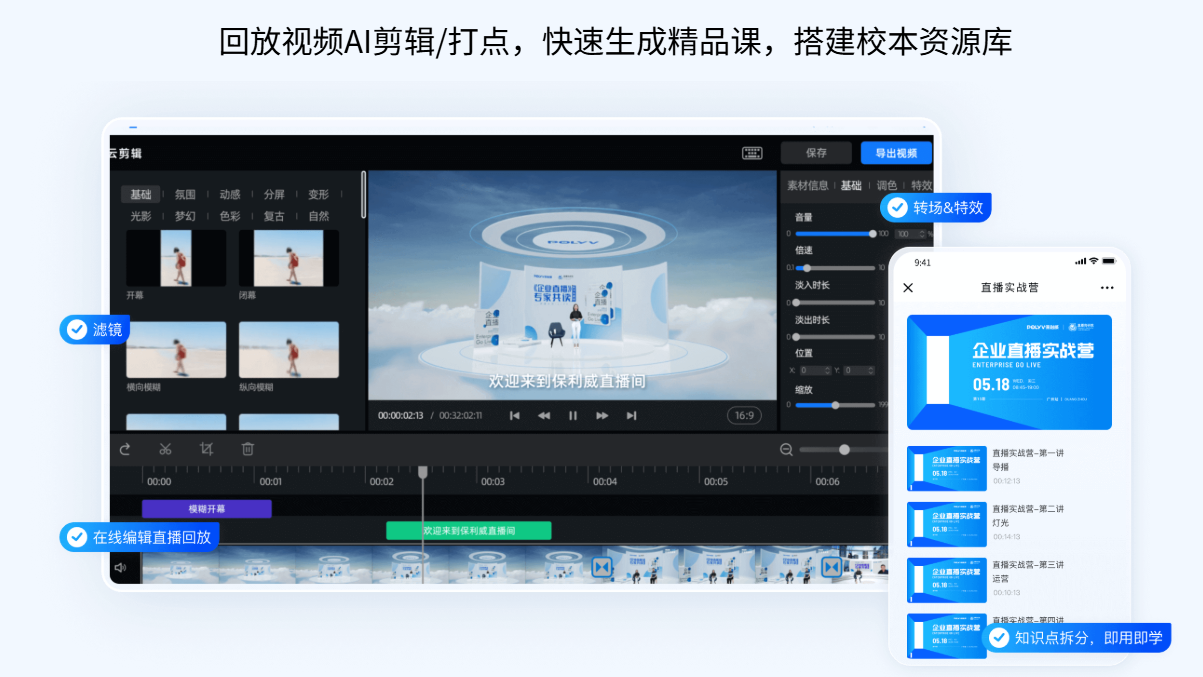1203x677 pixels.
Task: Click the 保存 button
Action: point(816,153)
